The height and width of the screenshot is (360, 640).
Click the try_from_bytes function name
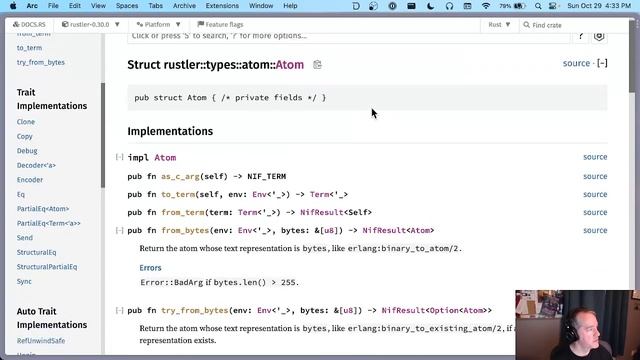pos(195,311)
